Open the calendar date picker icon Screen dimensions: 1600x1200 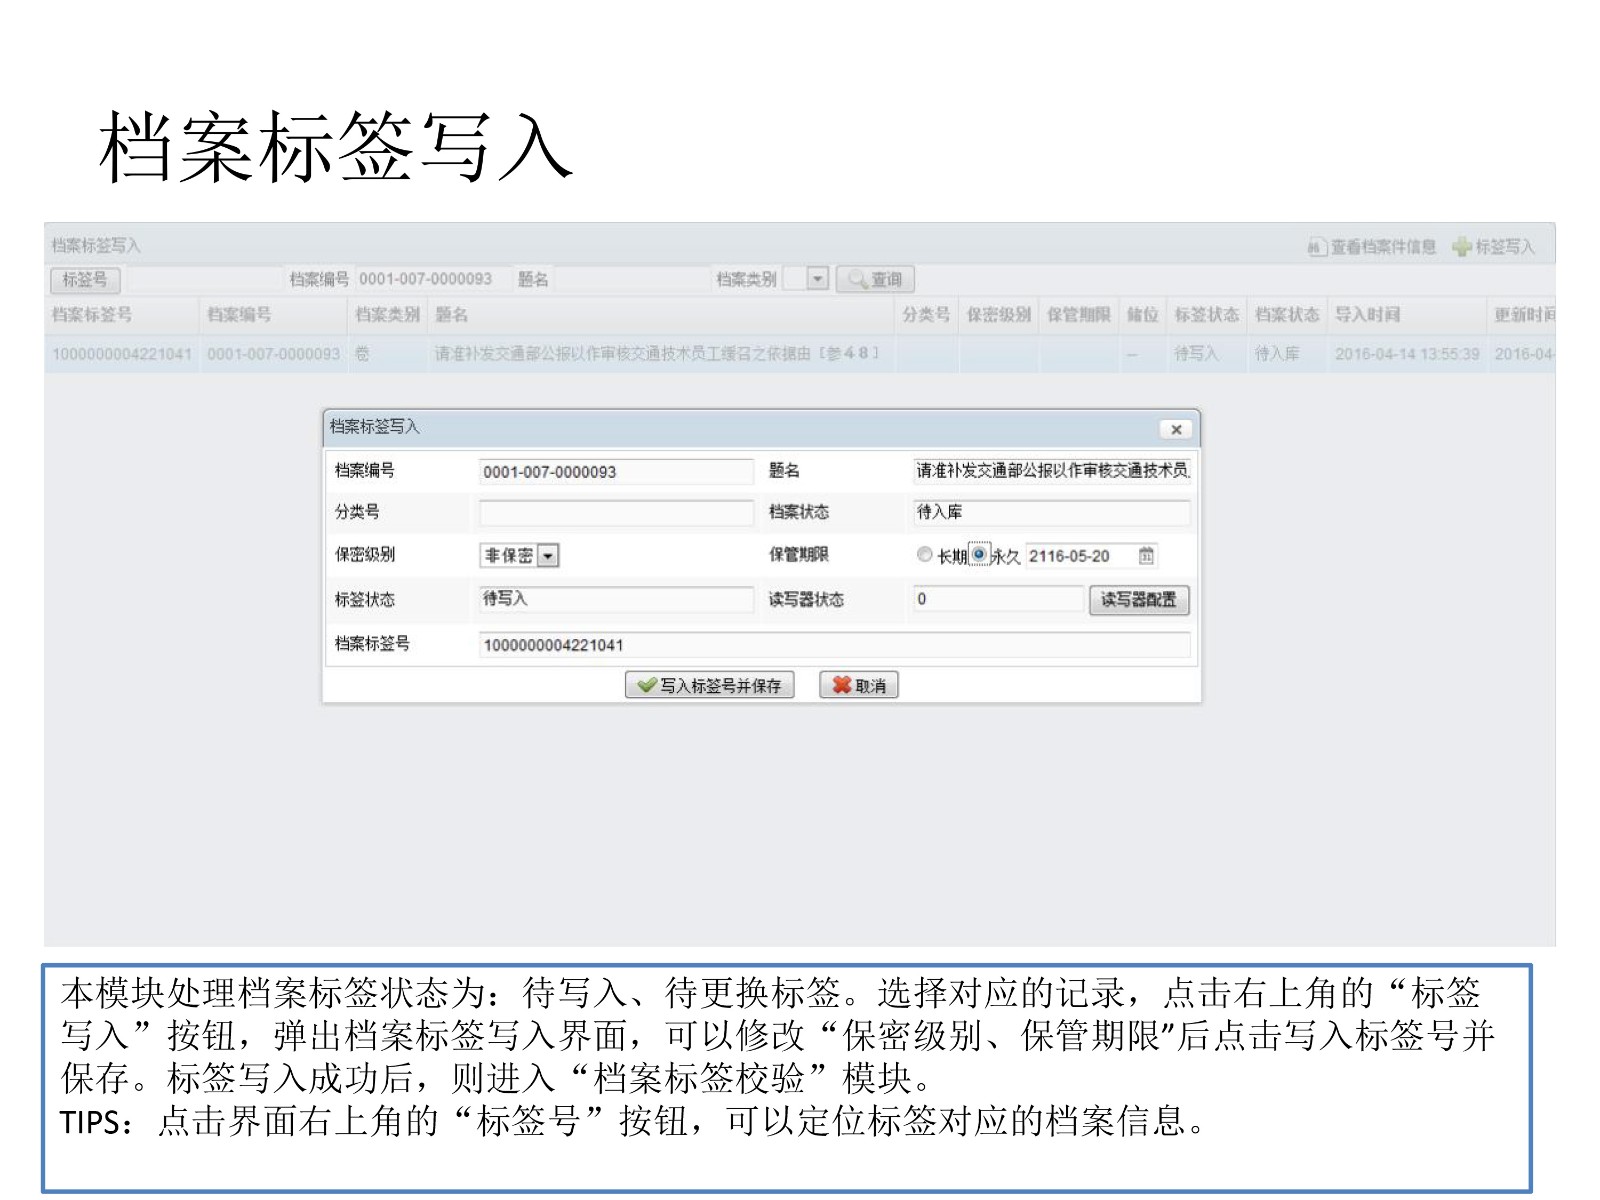(x=1146, y=556)
